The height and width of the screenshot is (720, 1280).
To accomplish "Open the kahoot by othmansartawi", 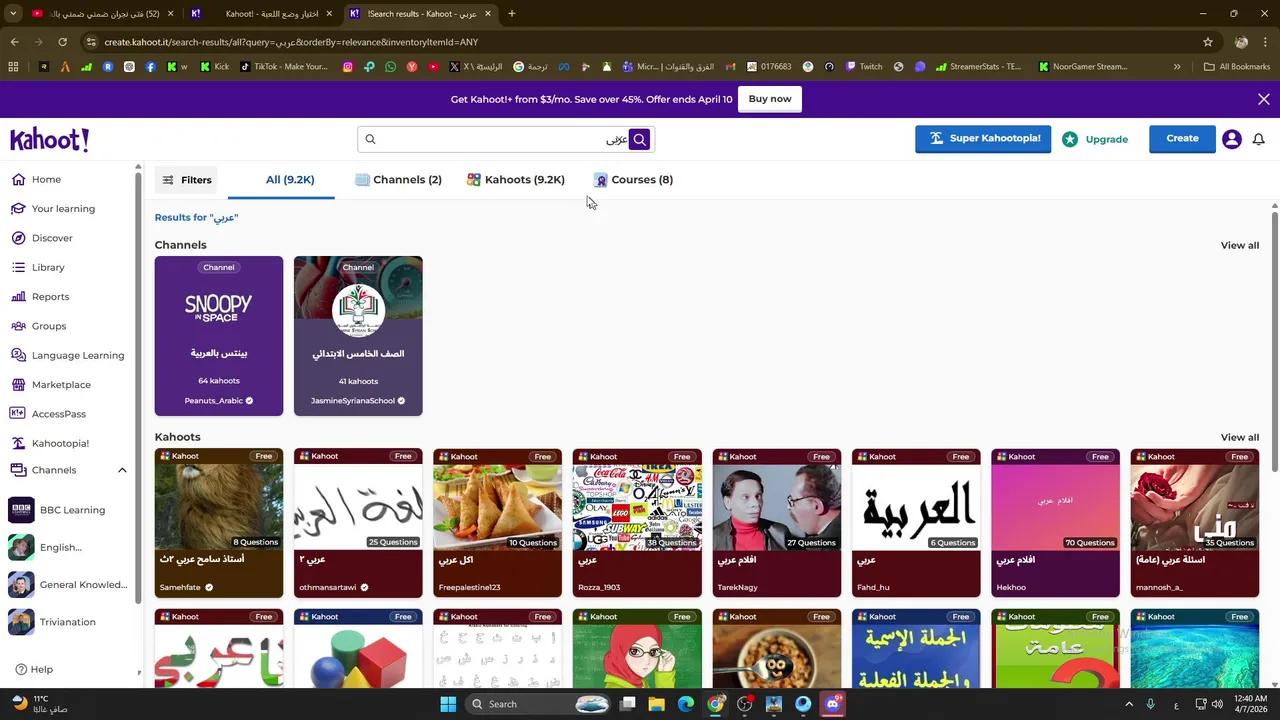I will click(x=358, y=523).
